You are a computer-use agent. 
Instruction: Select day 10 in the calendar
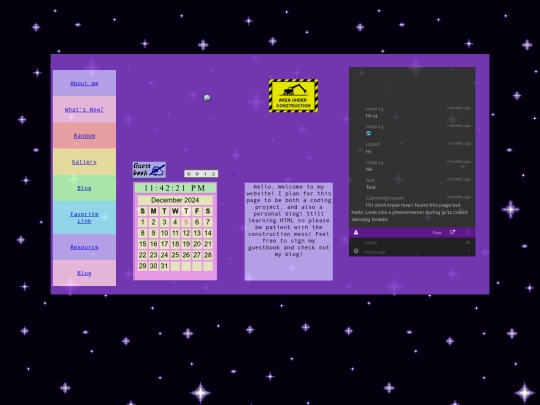164,233
